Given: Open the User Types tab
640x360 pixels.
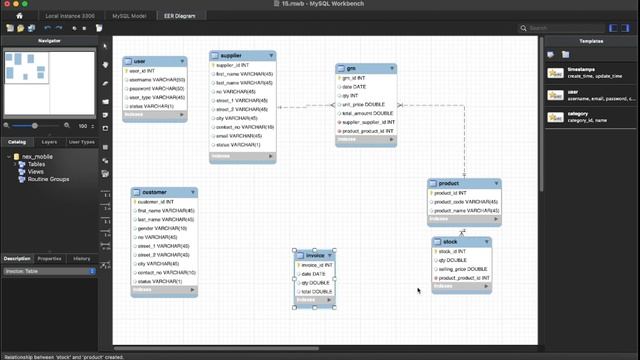Looking at the screenshot, I should (81, 142).
